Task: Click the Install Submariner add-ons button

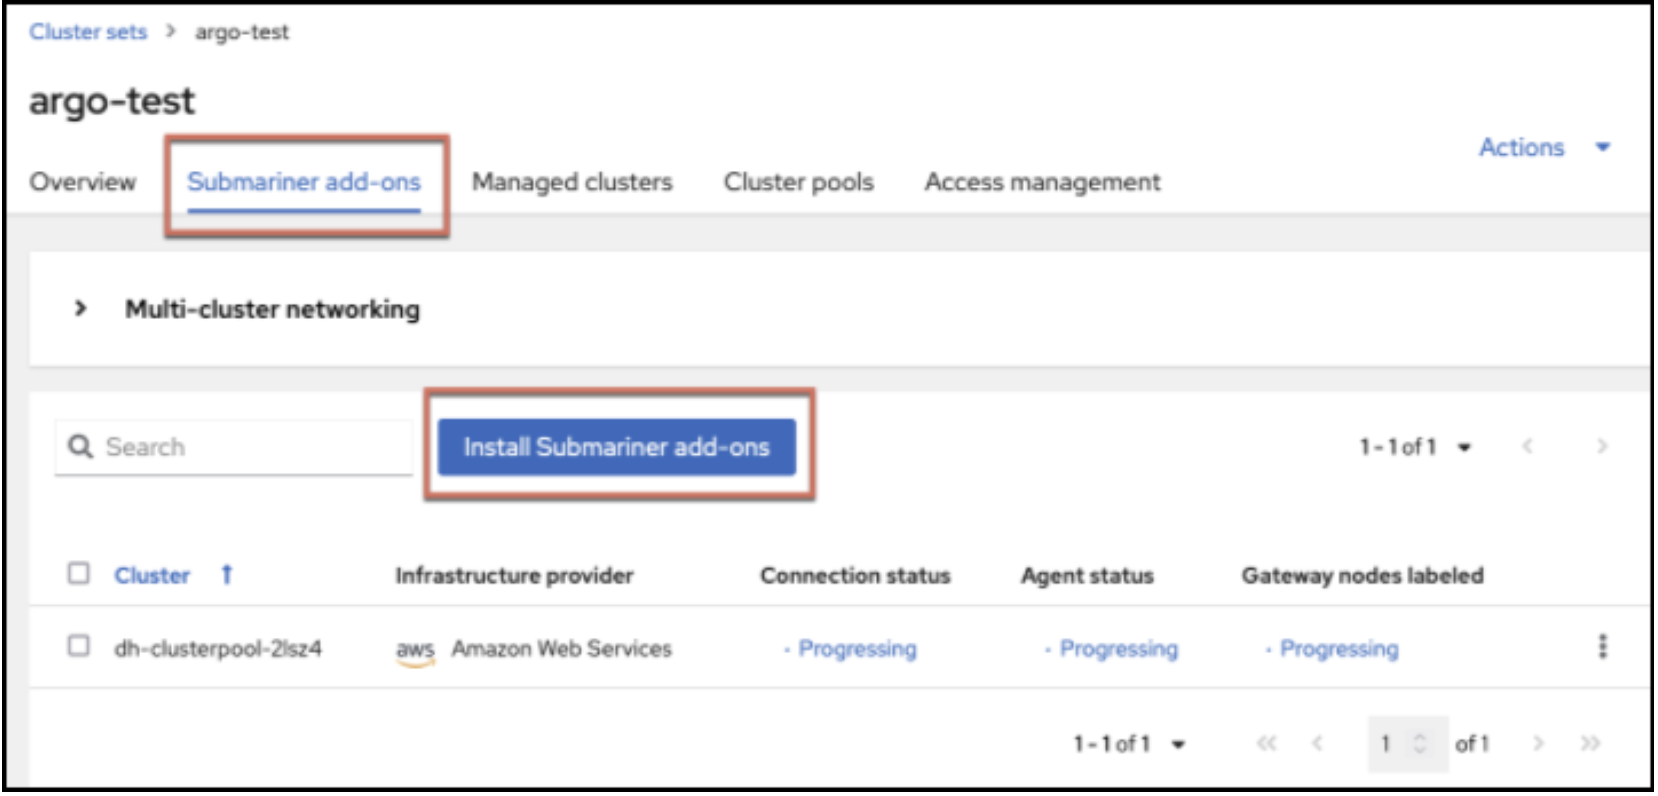Action: tap(616, 447)
